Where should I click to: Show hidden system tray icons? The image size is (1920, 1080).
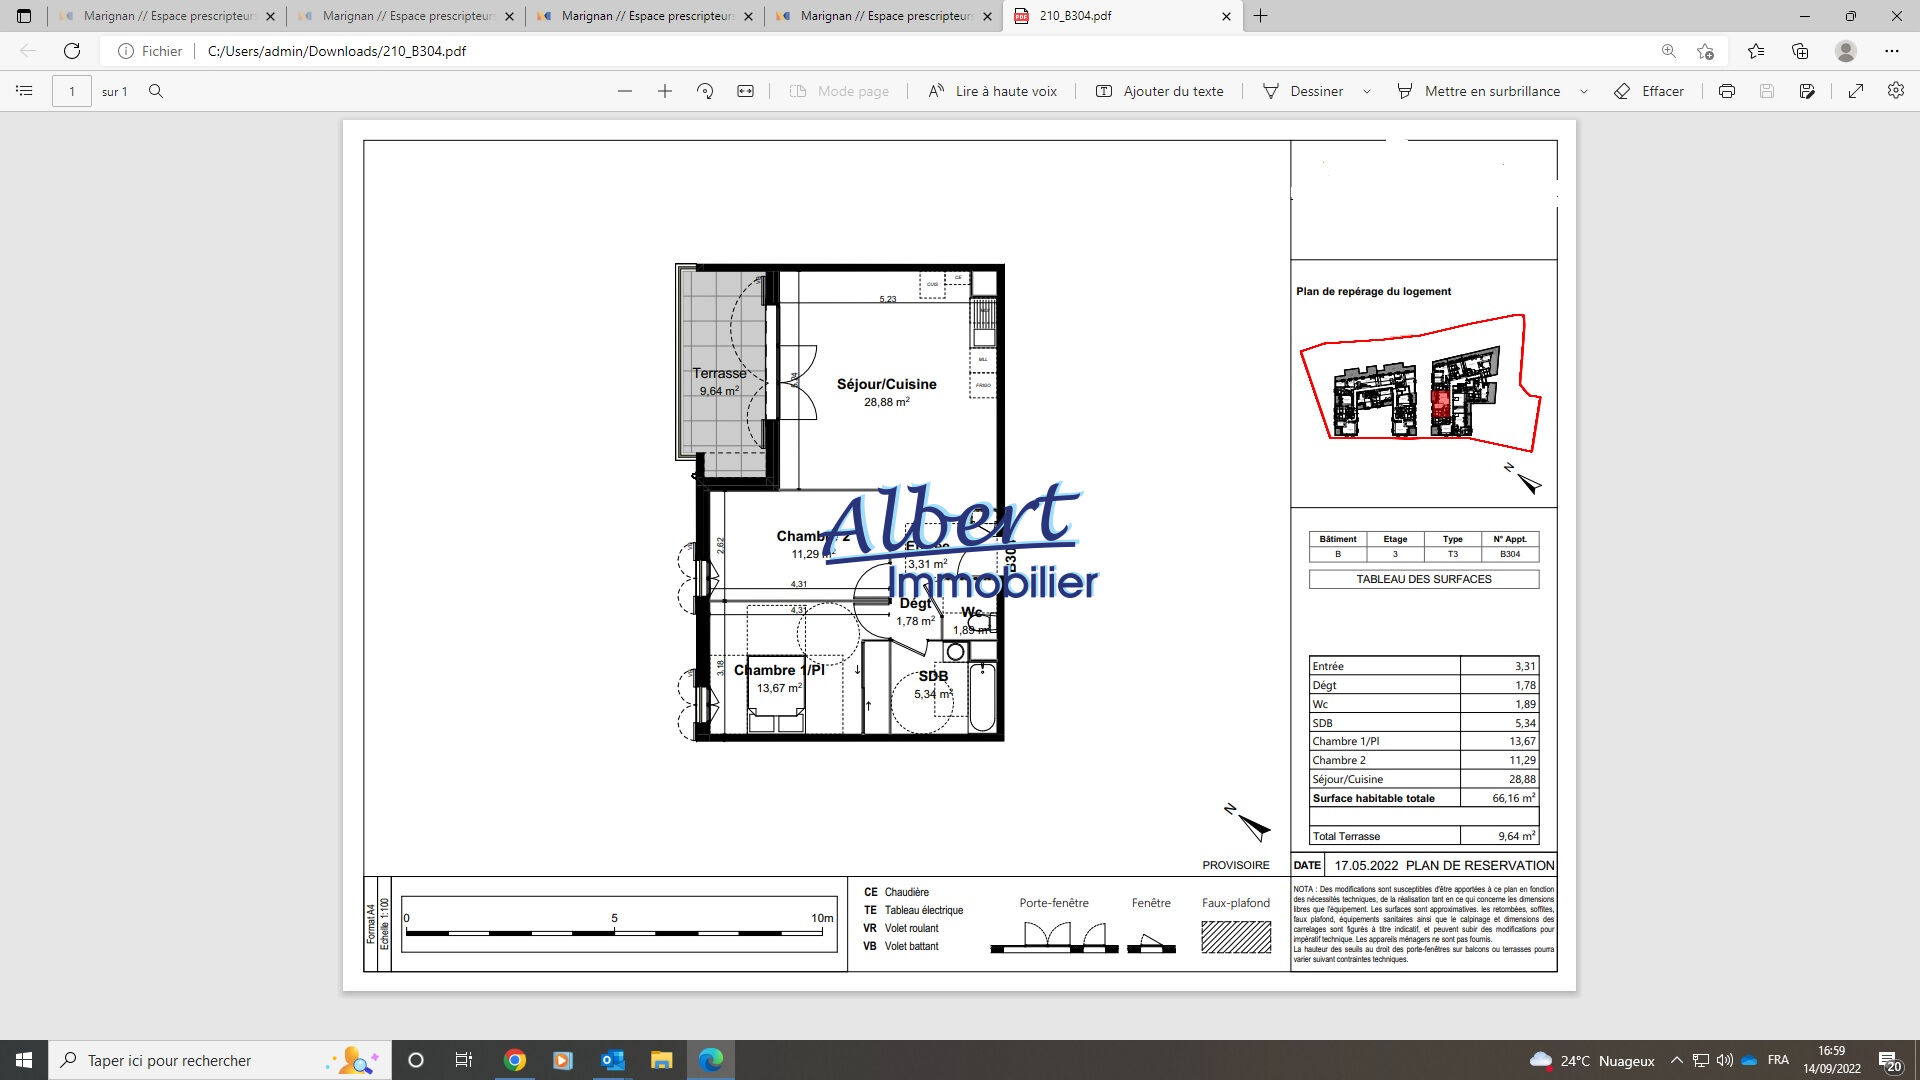tap(1677, 1060)
